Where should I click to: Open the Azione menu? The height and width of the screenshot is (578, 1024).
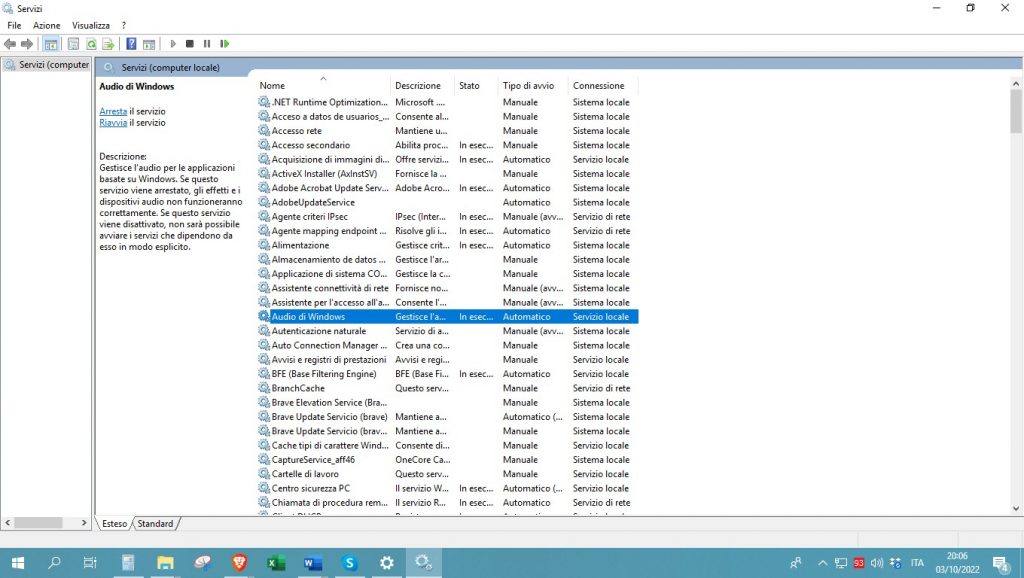tap(46, 25)
